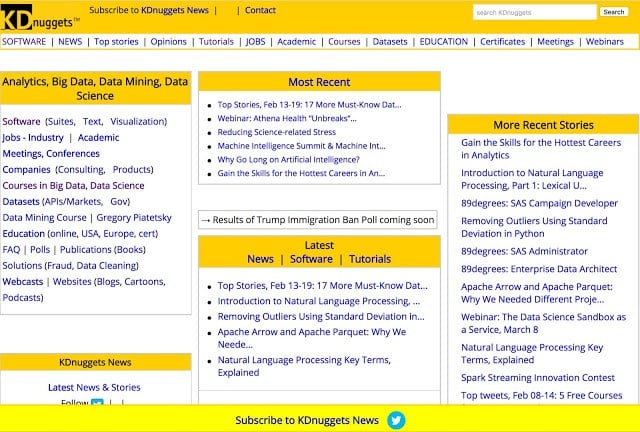Viewport: 640px width, 432px height.
Task: Click Results of Trump Immigration Ban Poll banner
Action: pyautogui.click(x=318, y=220)
